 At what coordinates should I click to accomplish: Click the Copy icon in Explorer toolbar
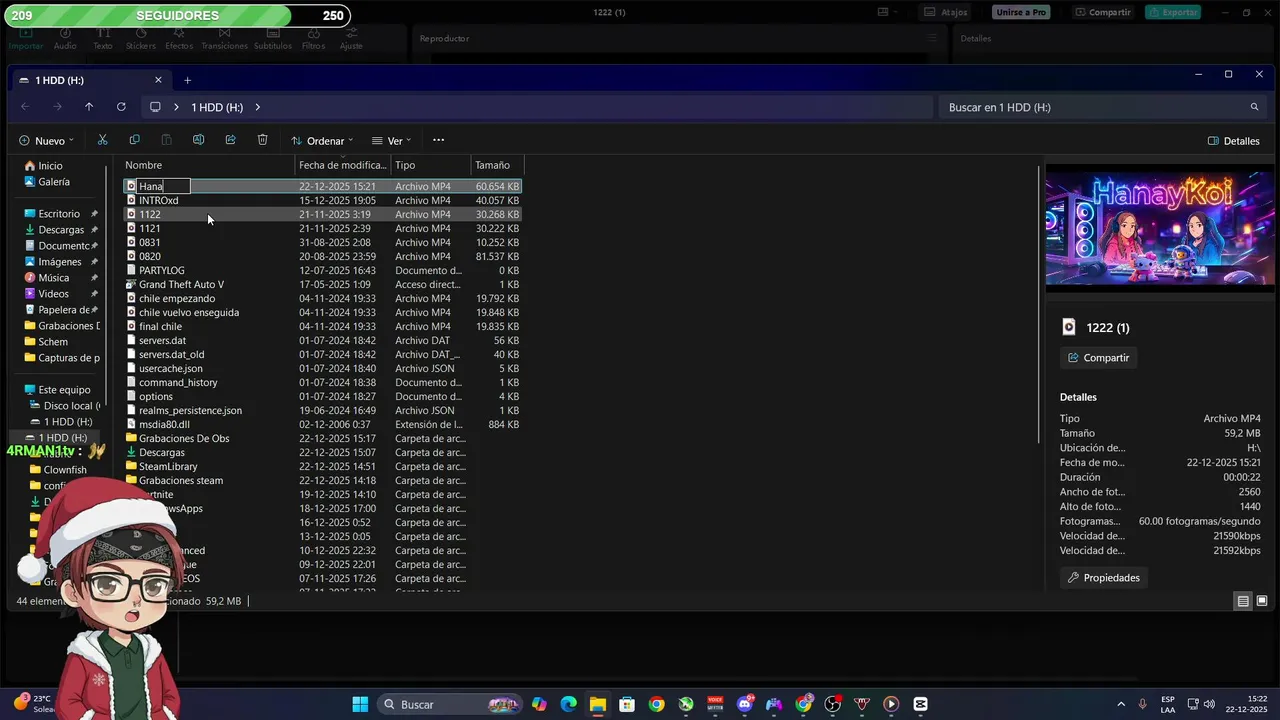click(x=134, y=140)
